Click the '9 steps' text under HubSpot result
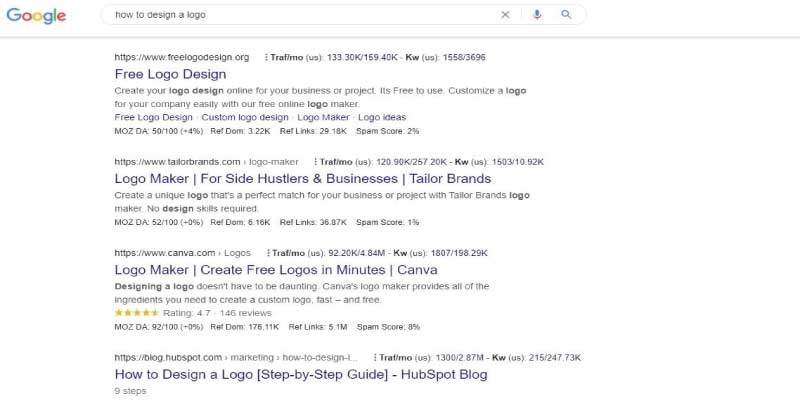 point(131,391)
